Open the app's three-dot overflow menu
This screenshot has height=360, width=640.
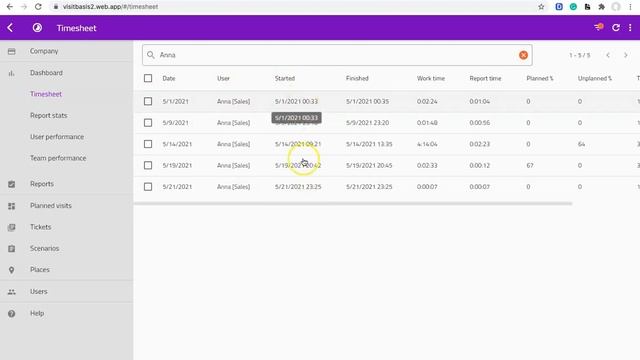[630, 28]
